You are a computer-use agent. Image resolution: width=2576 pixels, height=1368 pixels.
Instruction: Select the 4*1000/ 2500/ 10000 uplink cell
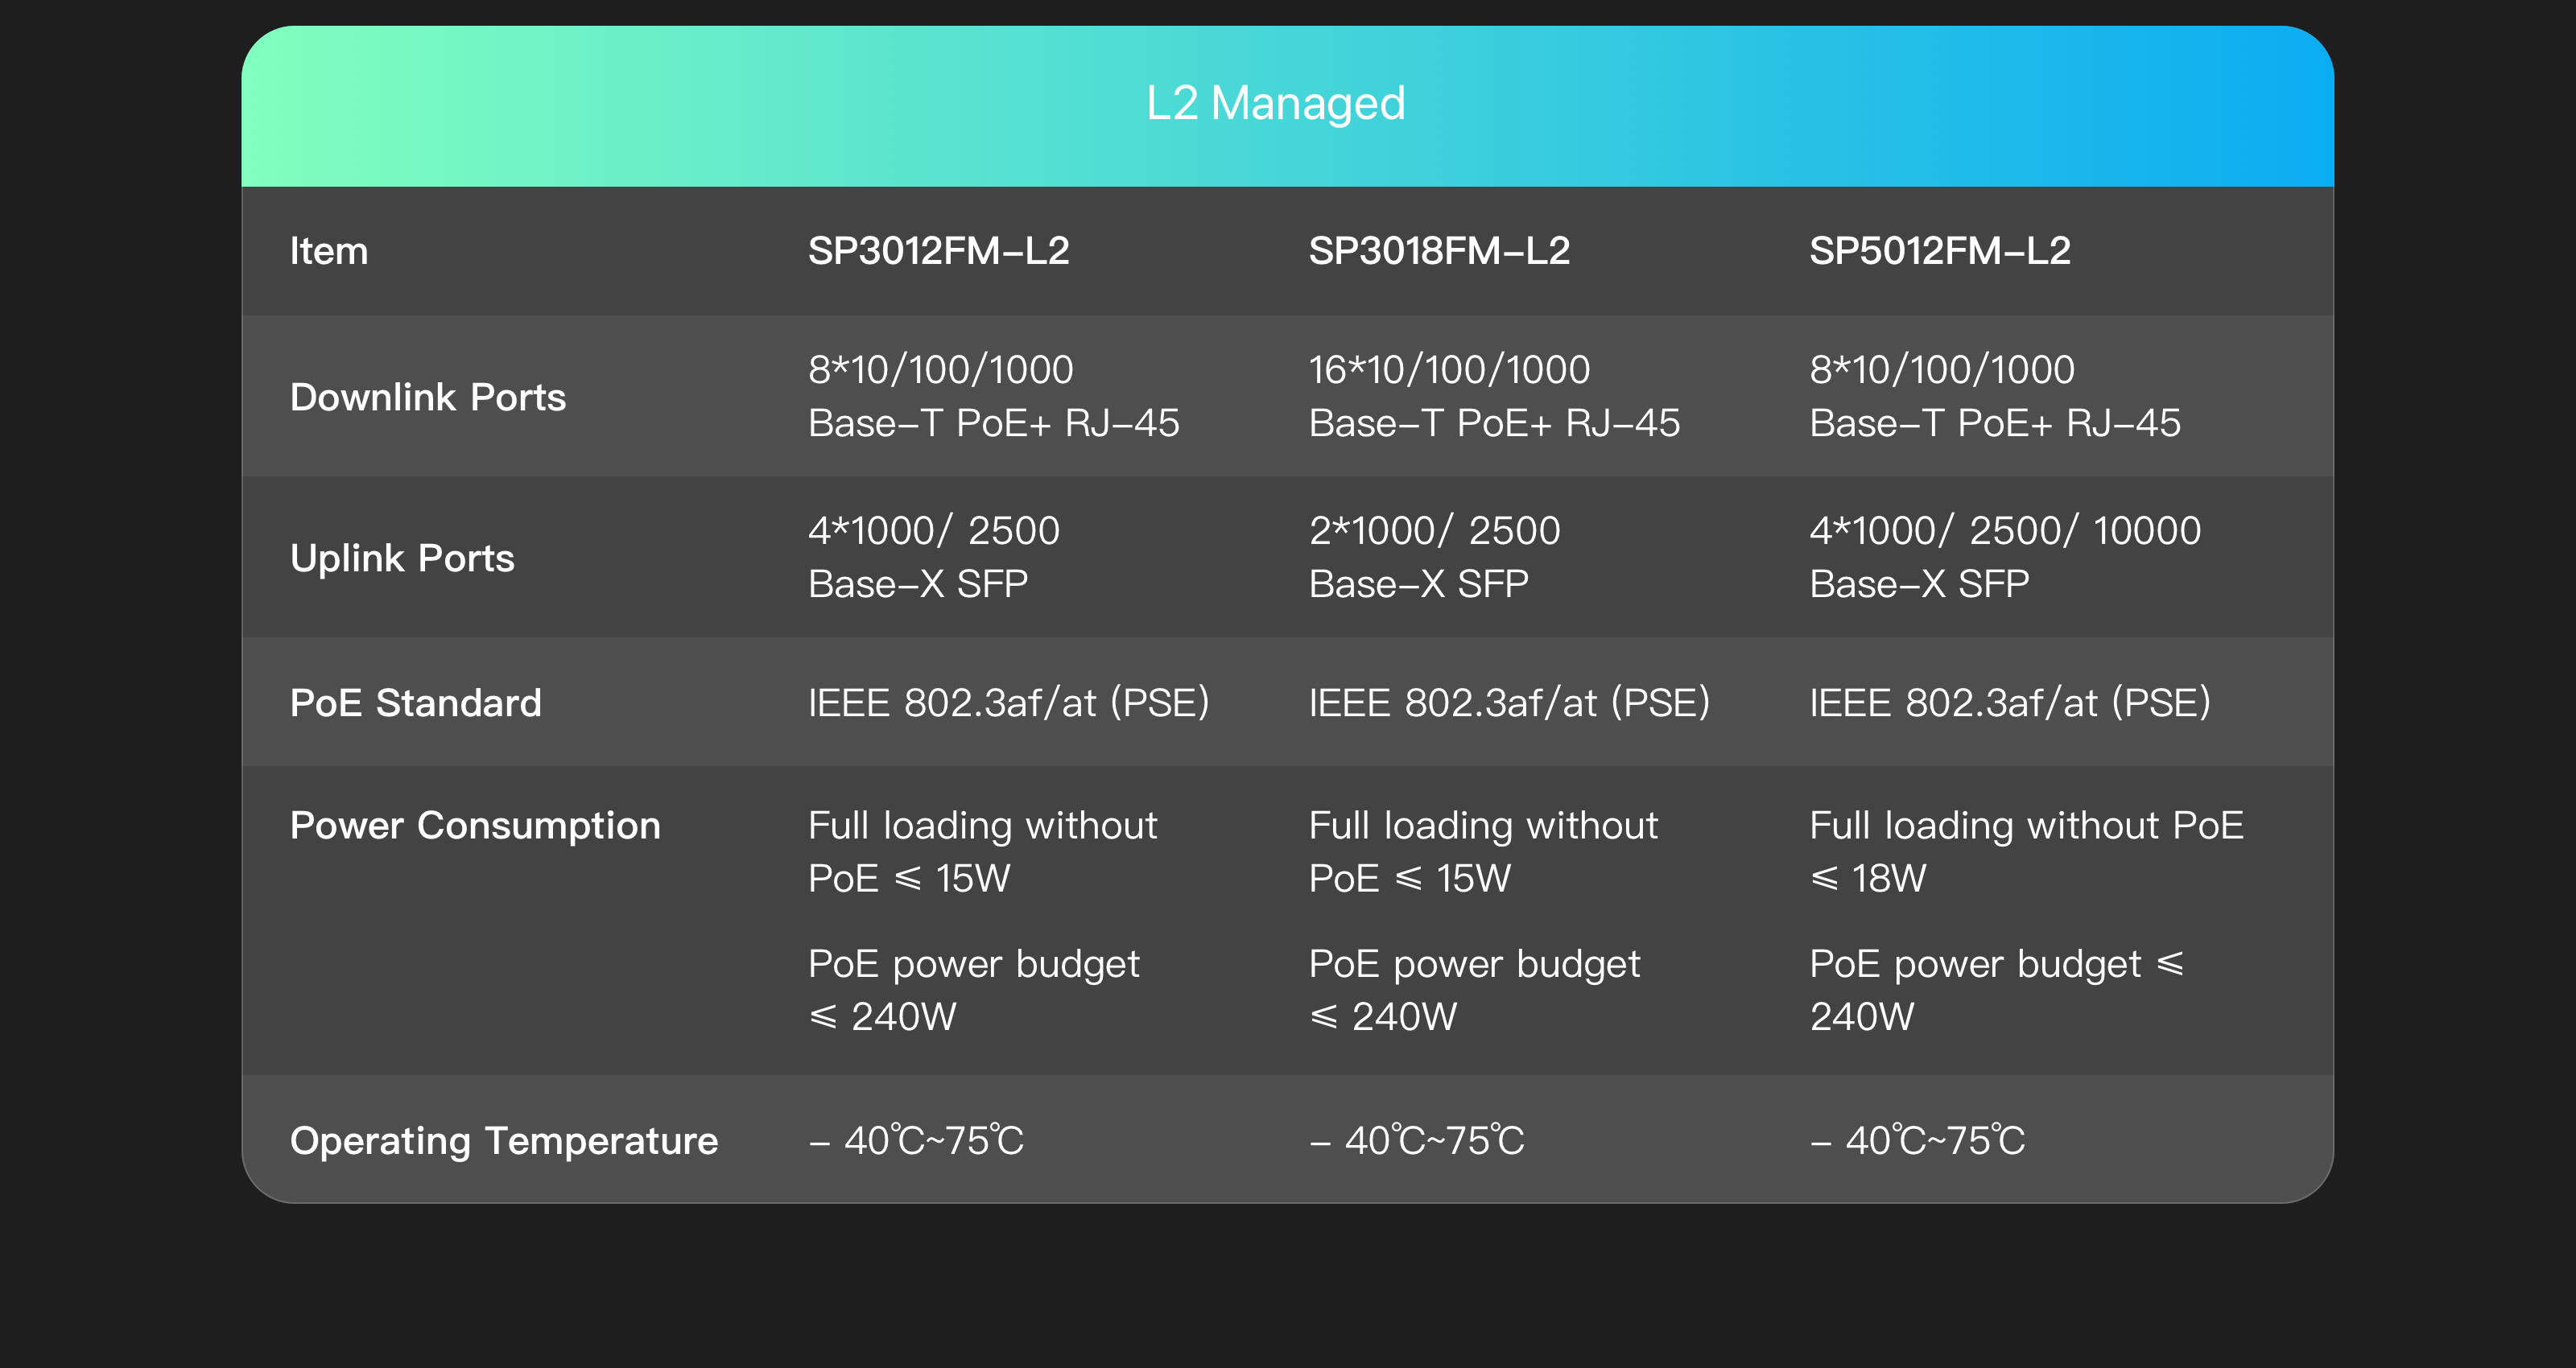[x=2004, y=557]
